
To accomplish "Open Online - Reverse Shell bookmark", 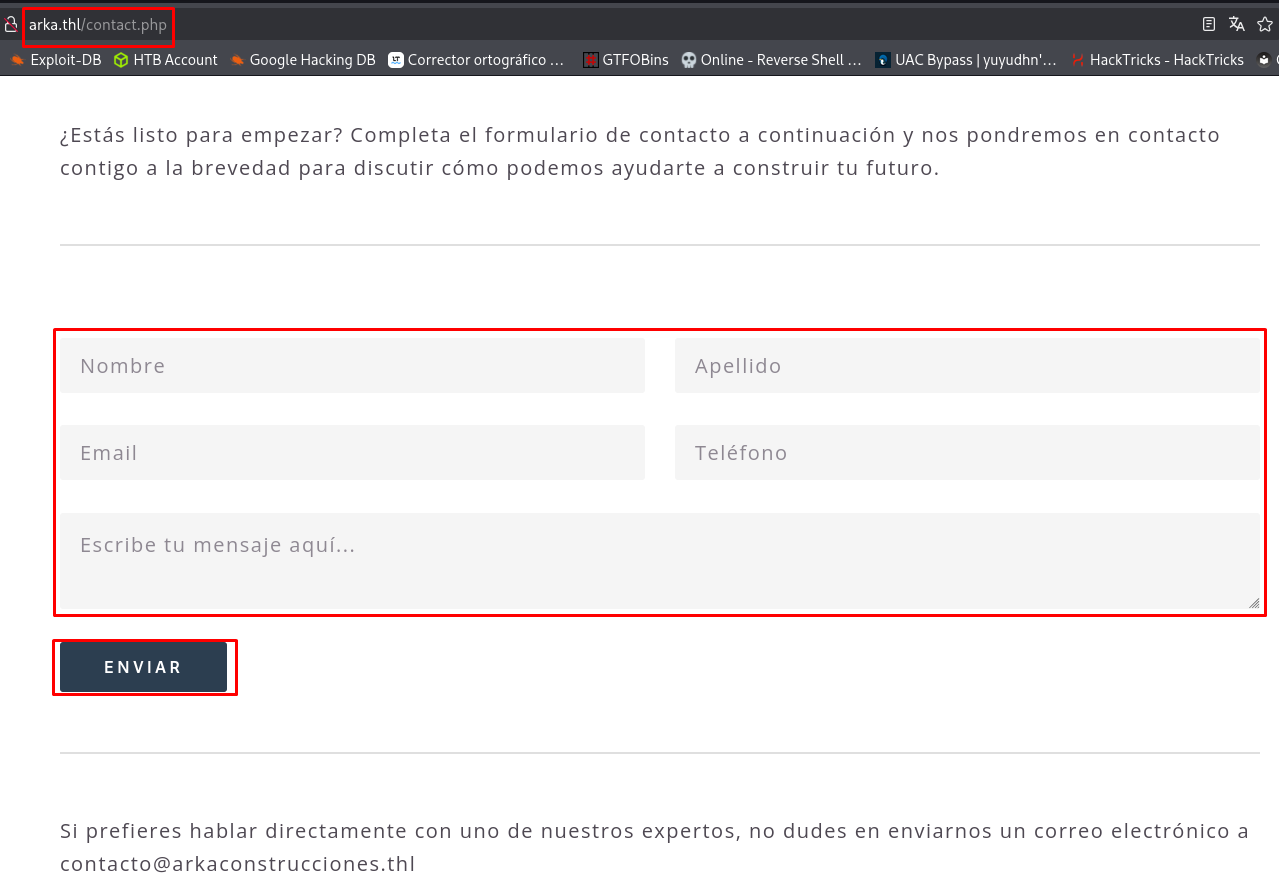I will tap(771, 60).
